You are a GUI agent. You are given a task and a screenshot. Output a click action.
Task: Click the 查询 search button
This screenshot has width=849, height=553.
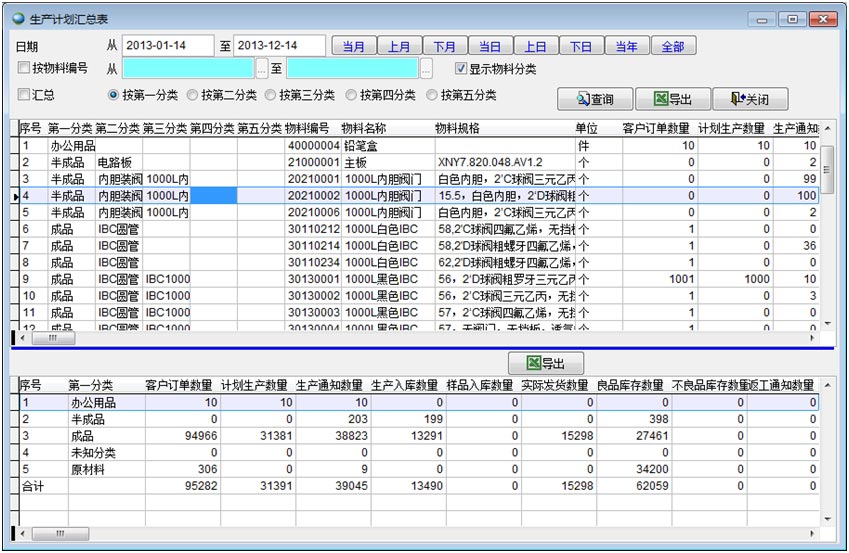(593, 99)
